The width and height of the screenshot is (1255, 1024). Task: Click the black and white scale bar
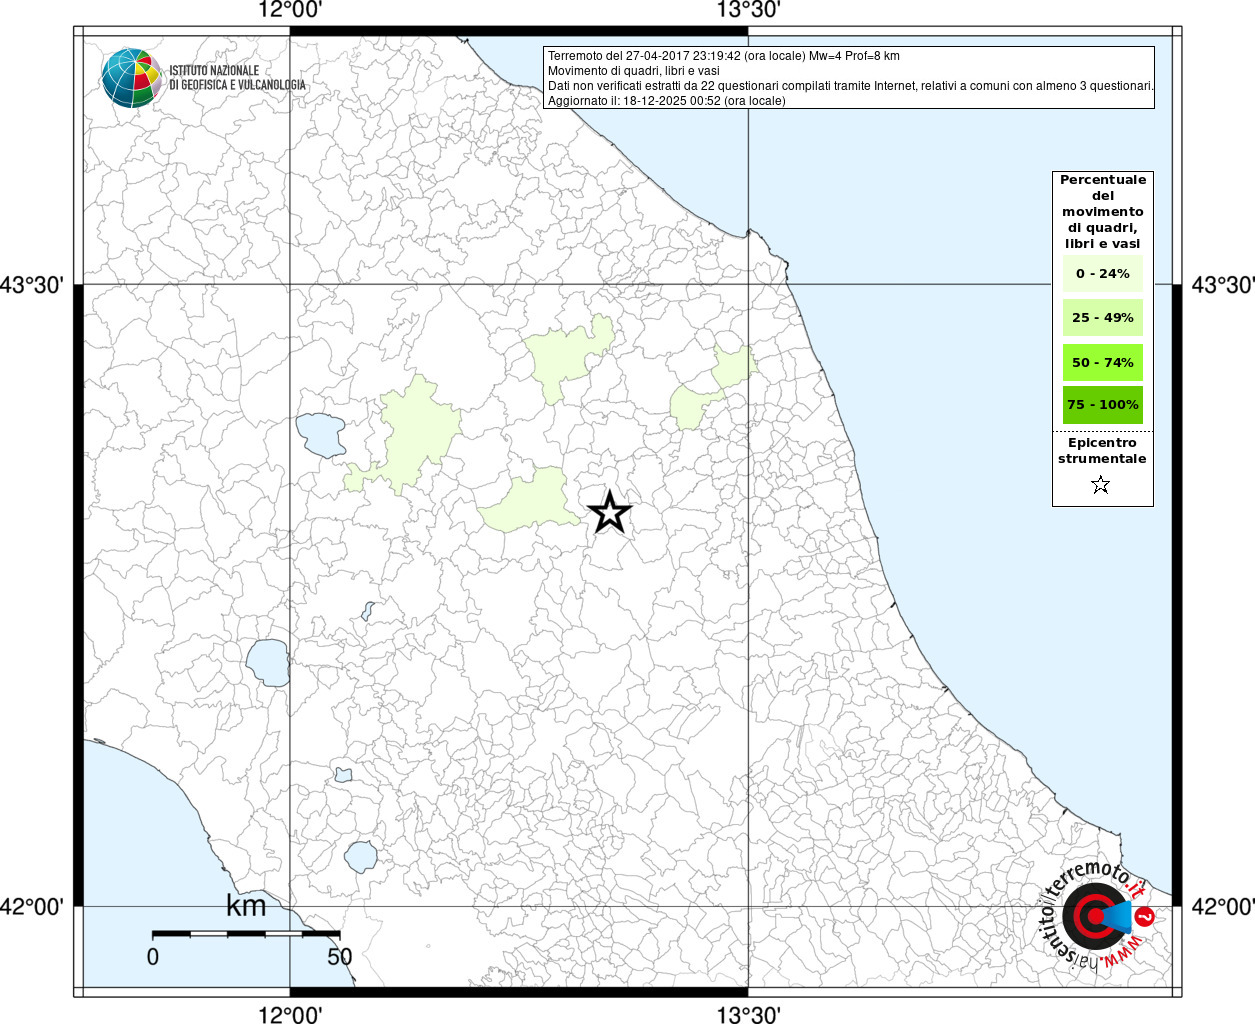click(246, 933)
